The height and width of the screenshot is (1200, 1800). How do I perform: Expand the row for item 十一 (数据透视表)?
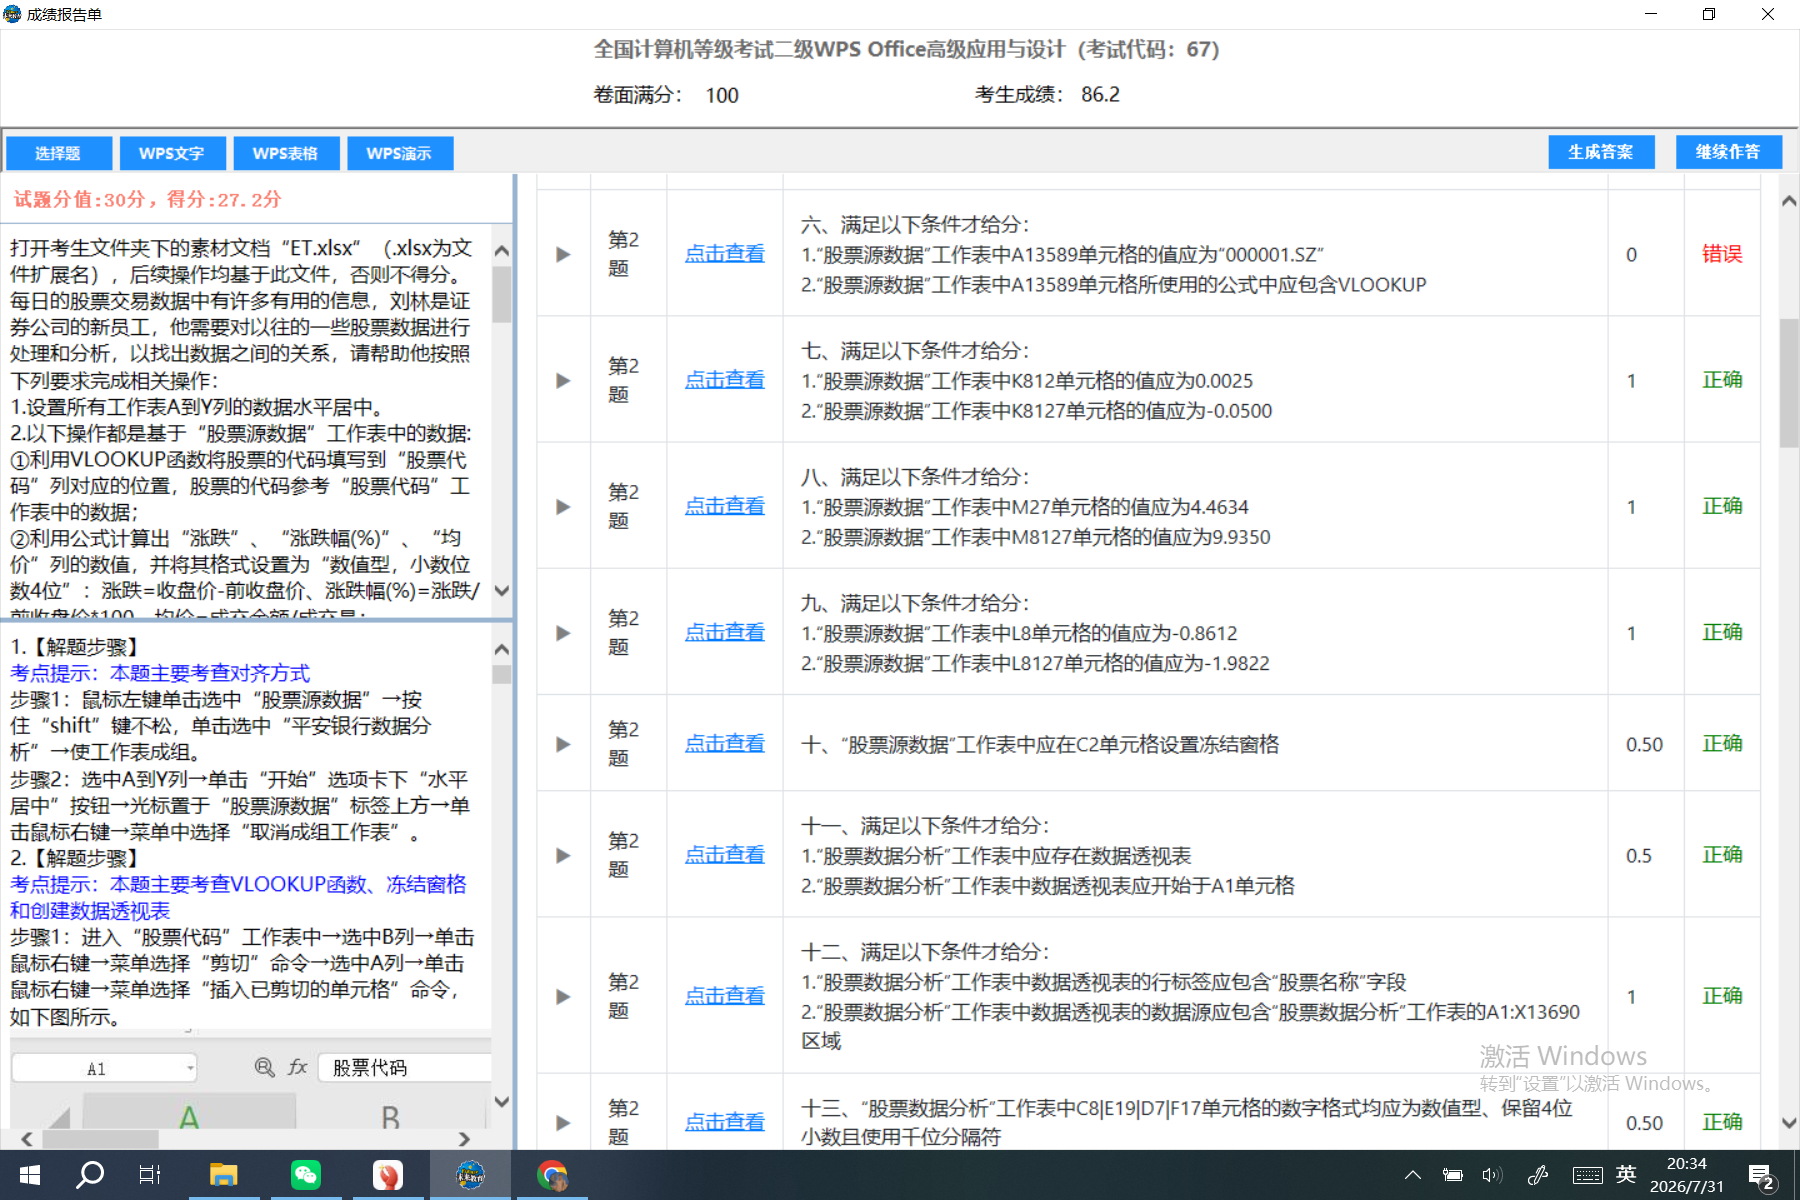point(563,855)
